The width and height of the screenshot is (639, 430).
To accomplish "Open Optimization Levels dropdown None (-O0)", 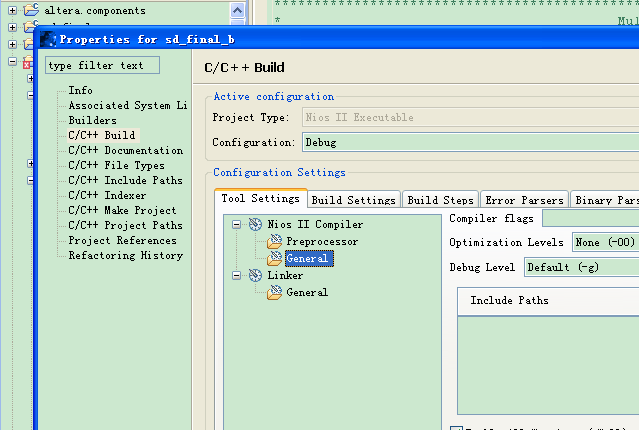I will 606,242.
